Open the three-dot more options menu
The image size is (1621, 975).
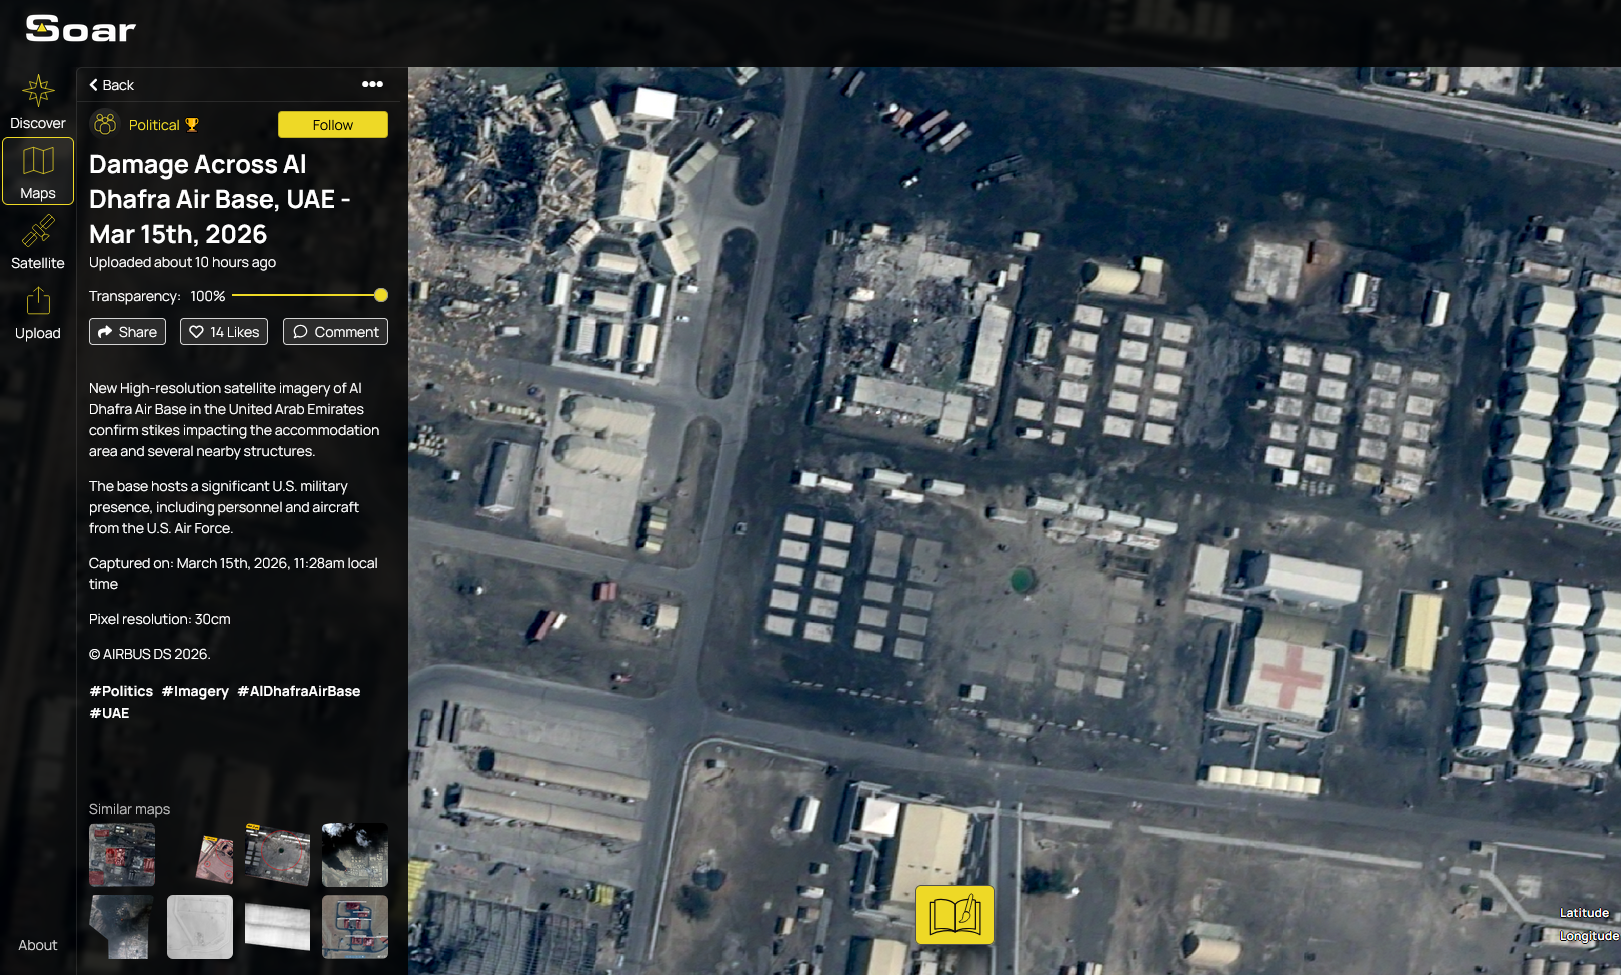coord(372,84)
